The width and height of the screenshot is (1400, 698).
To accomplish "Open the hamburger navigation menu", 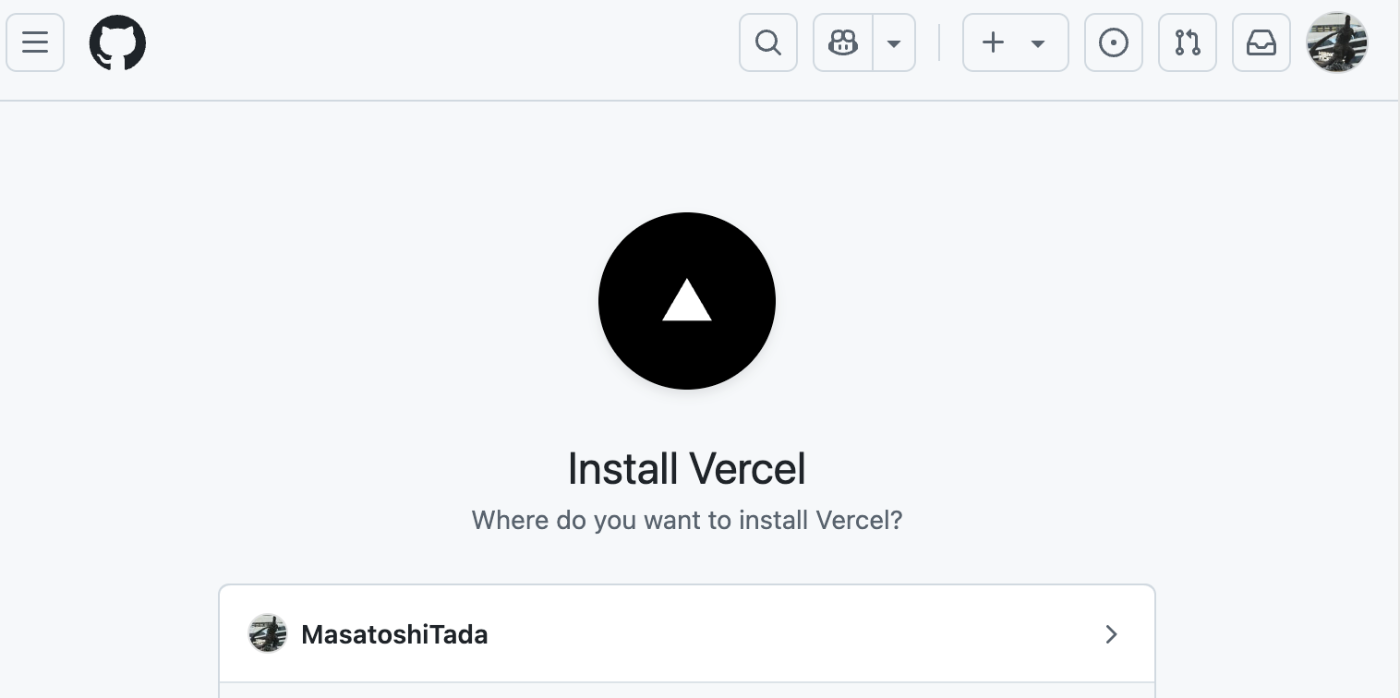I will coord(35,43).
